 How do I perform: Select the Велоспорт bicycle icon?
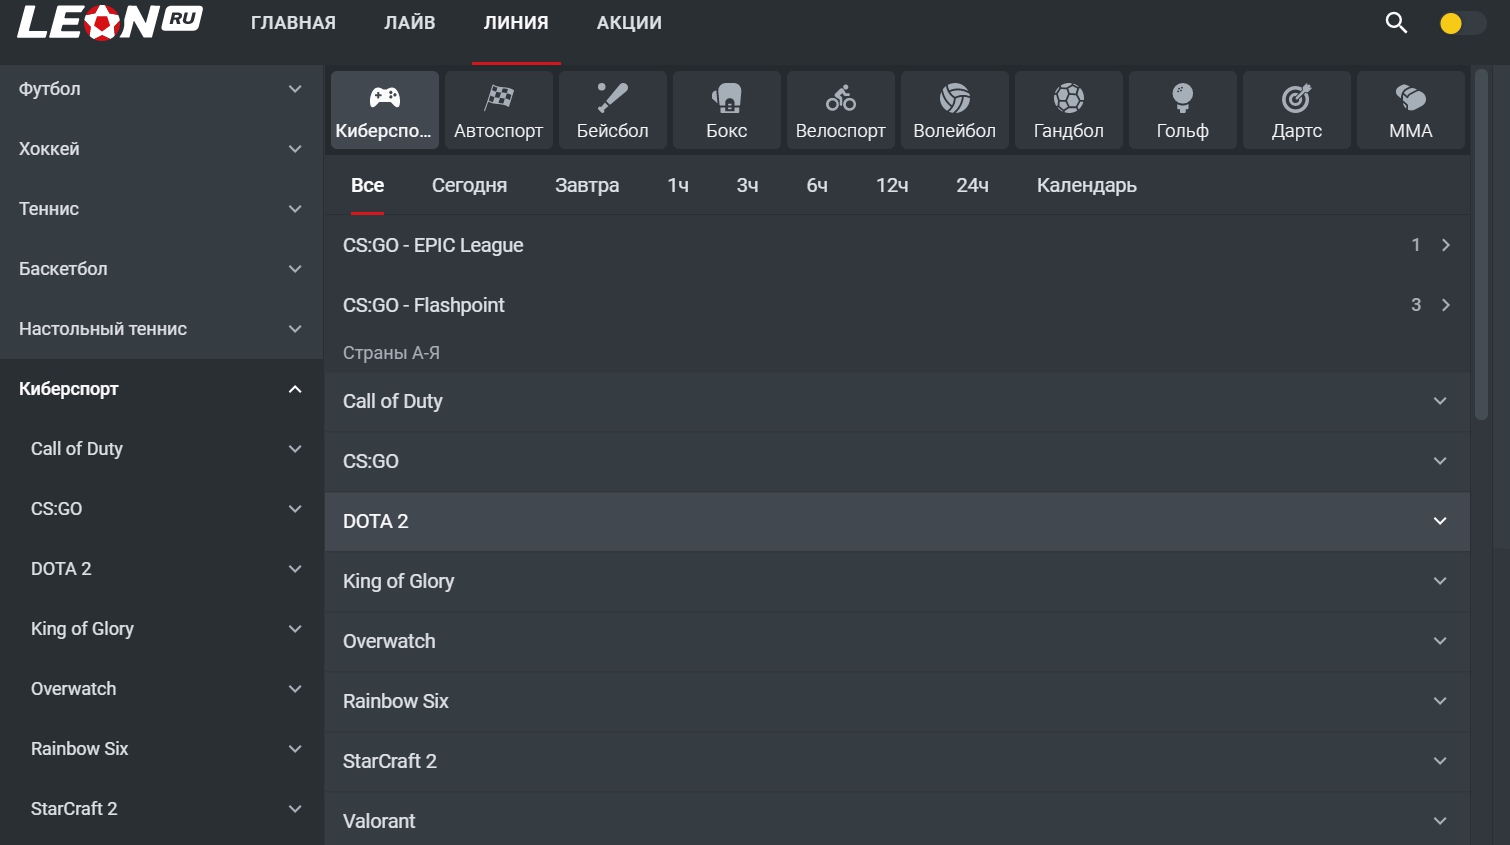(841, 98)
